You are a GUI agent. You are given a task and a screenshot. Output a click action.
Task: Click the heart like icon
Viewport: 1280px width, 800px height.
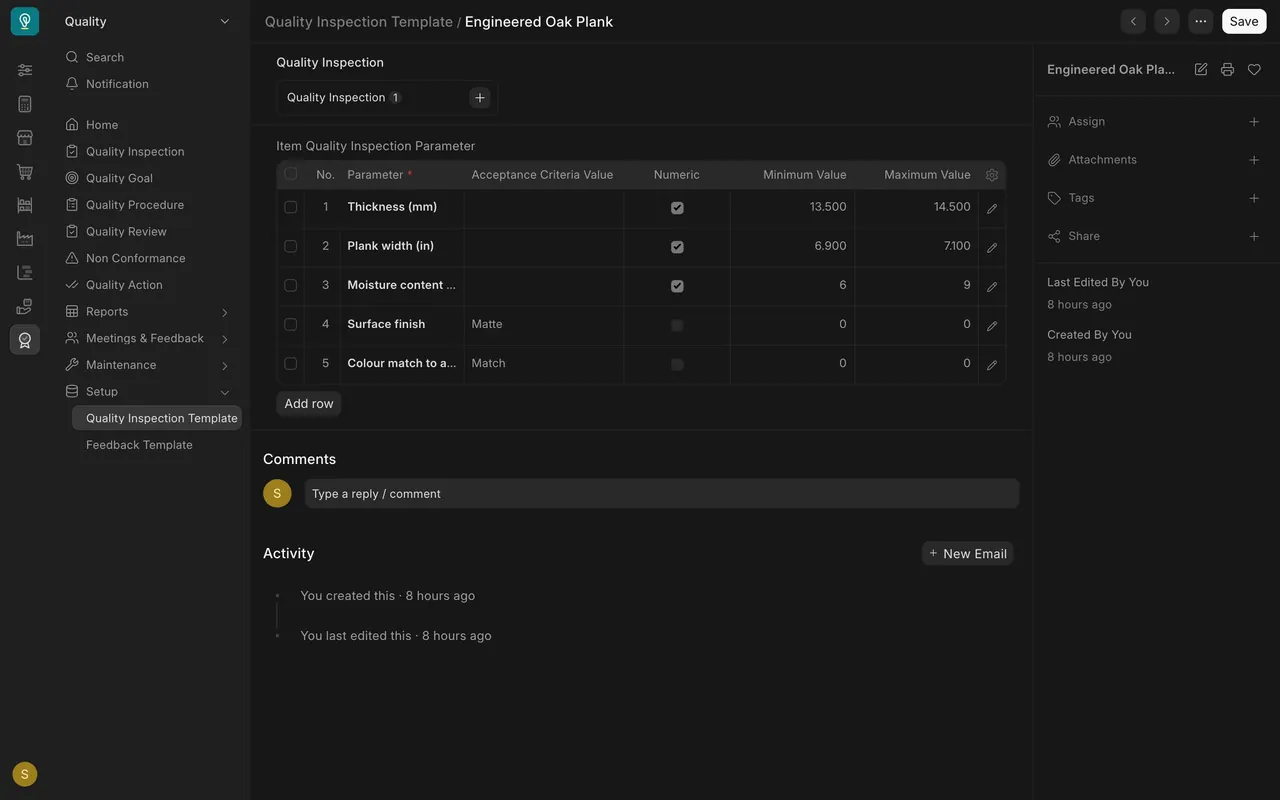(1254, 69)
